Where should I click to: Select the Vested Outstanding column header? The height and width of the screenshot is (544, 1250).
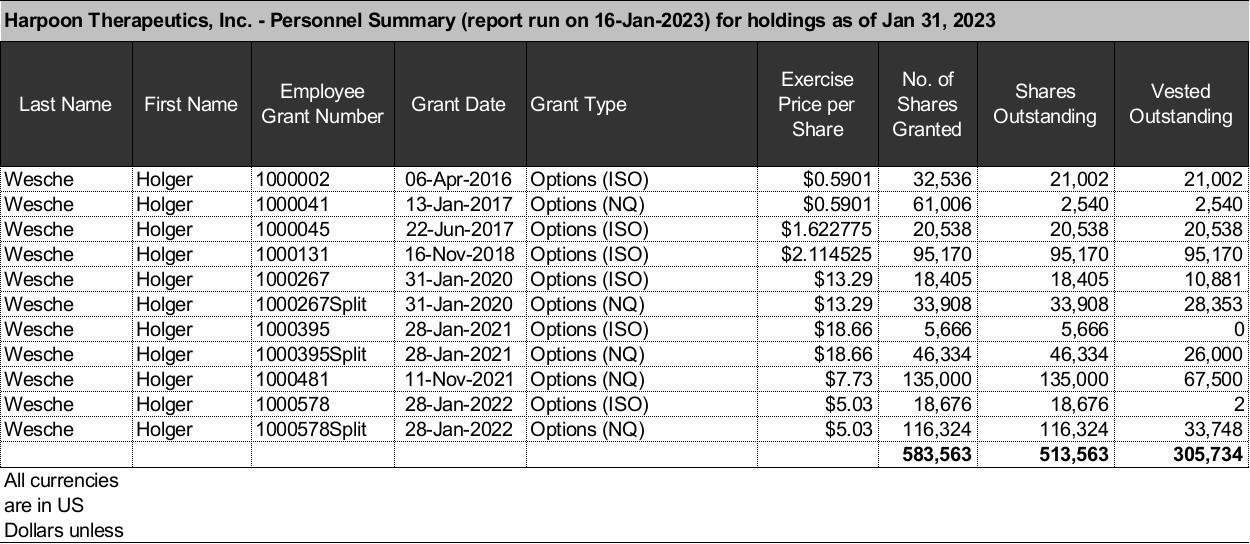click(1180, 104)
